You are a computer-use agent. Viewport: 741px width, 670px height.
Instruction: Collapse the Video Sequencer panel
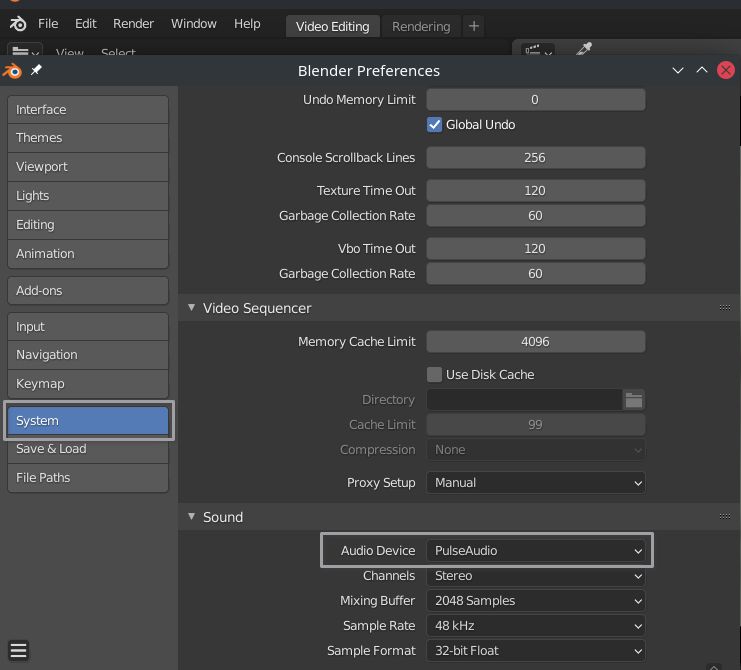191,308
